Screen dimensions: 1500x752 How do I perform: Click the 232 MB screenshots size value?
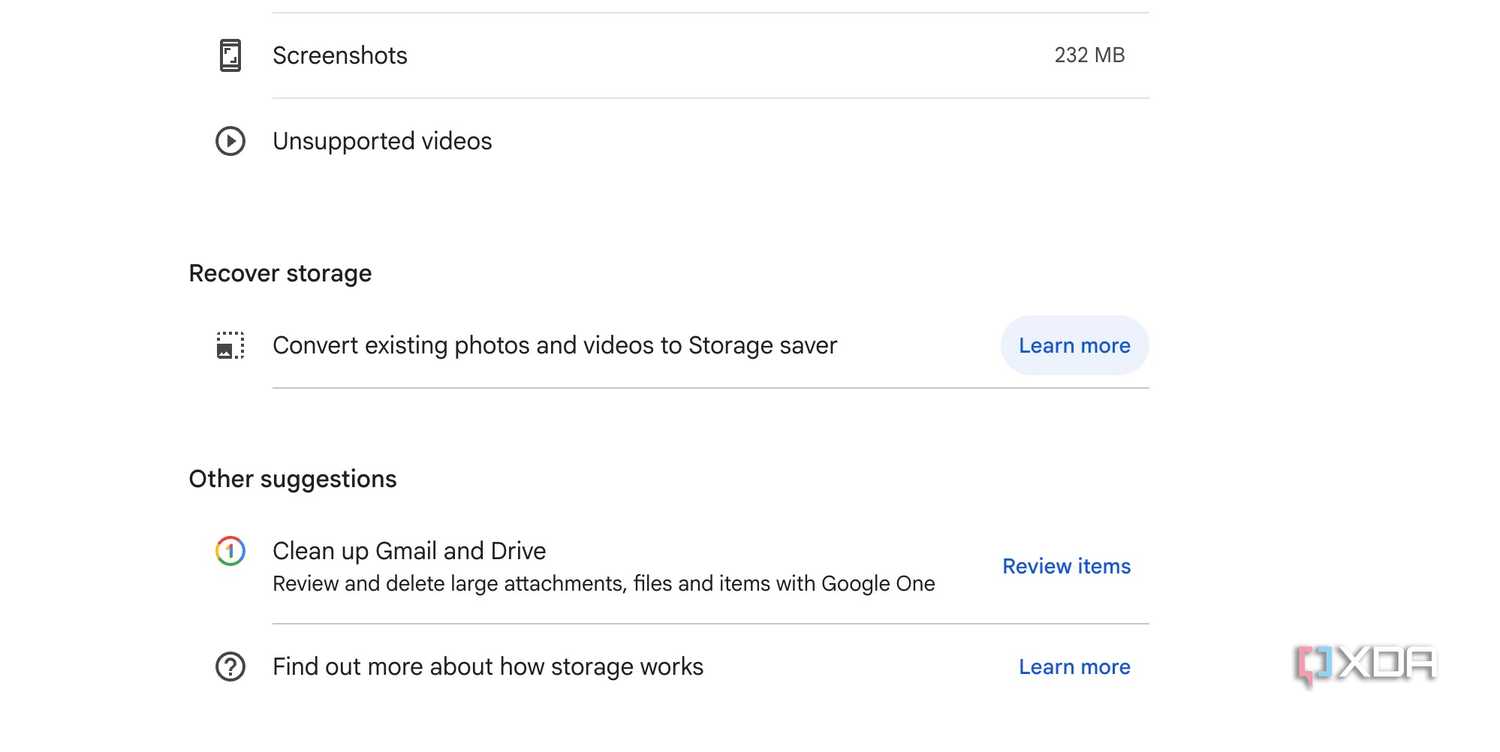pos(1090,55)
